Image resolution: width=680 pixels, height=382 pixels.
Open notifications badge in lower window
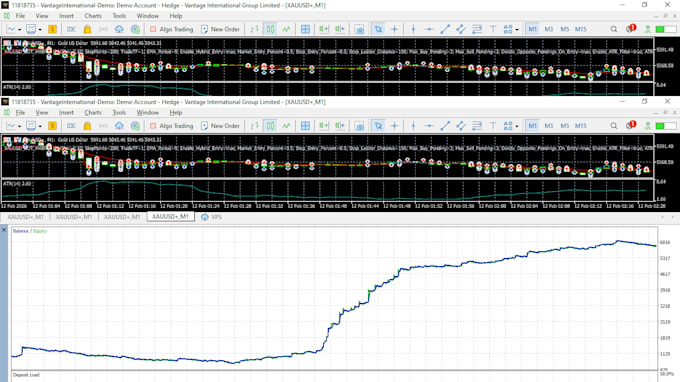point(631,125)
